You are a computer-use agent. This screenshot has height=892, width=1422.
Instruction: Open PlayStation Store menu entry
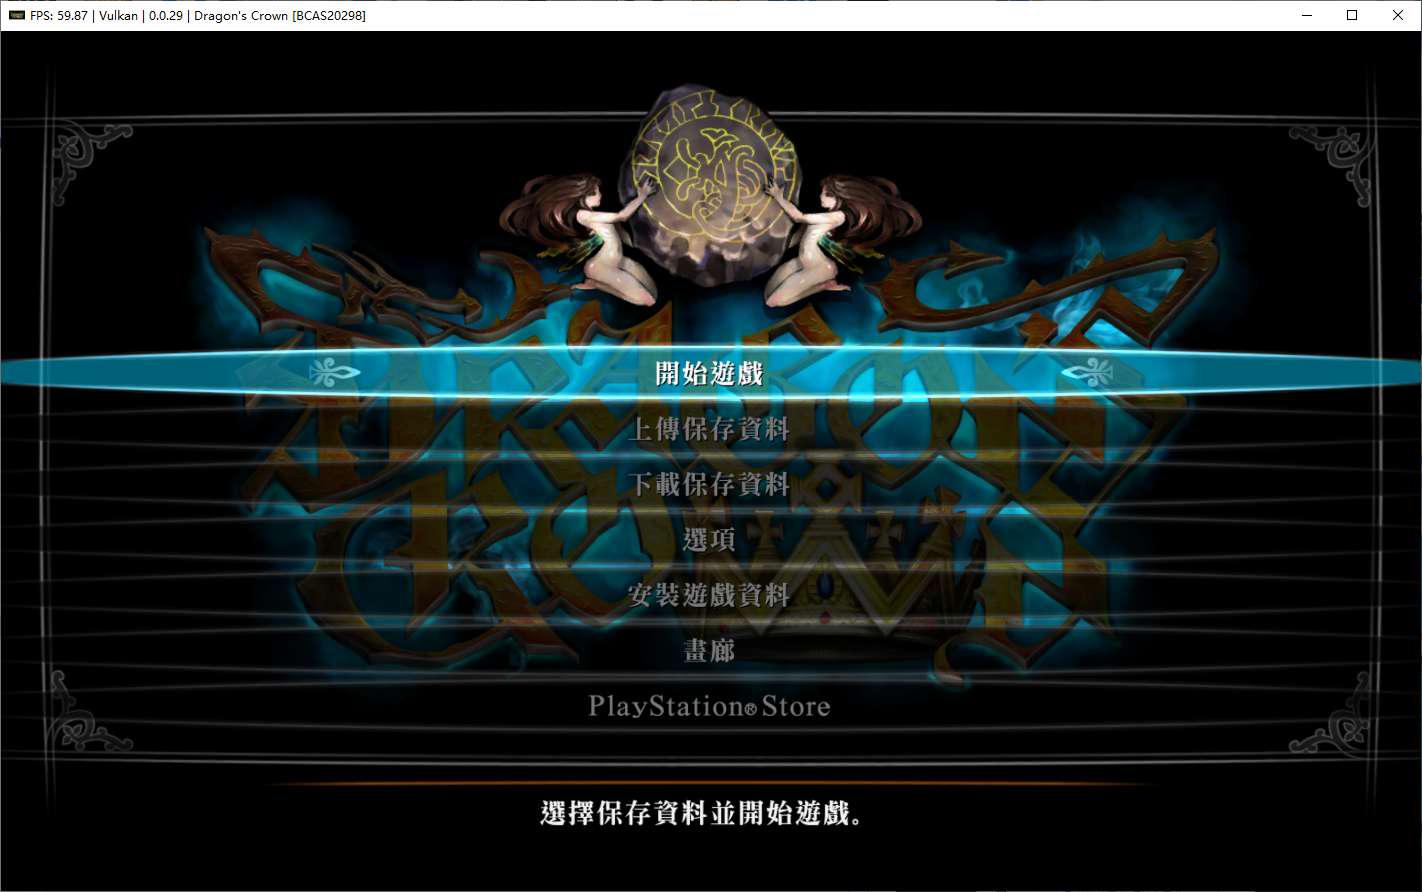[x=709, y=706]
